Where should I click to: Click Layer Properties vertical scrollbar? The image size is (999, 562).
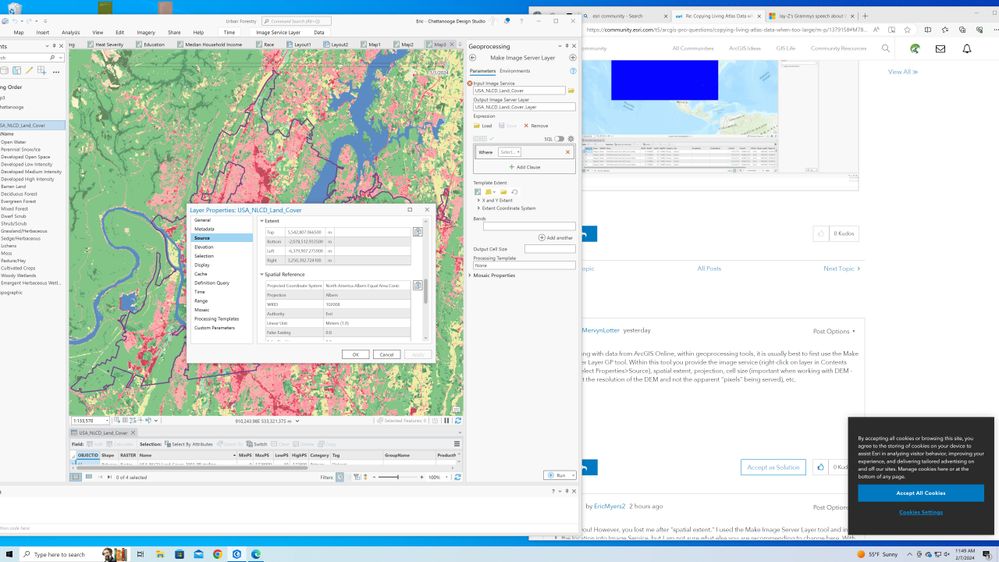coord(426,291)
